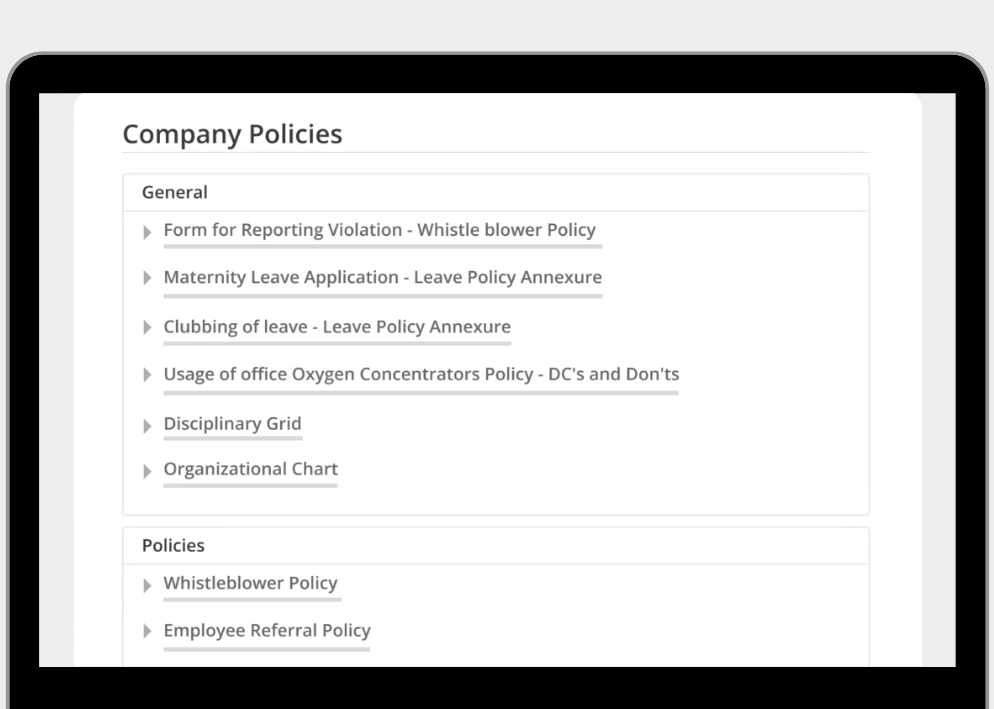The width and height of the screenshot is (994, 709).
Task: Expand the Clubbing of leave arrow
Action: coord(147,327)
